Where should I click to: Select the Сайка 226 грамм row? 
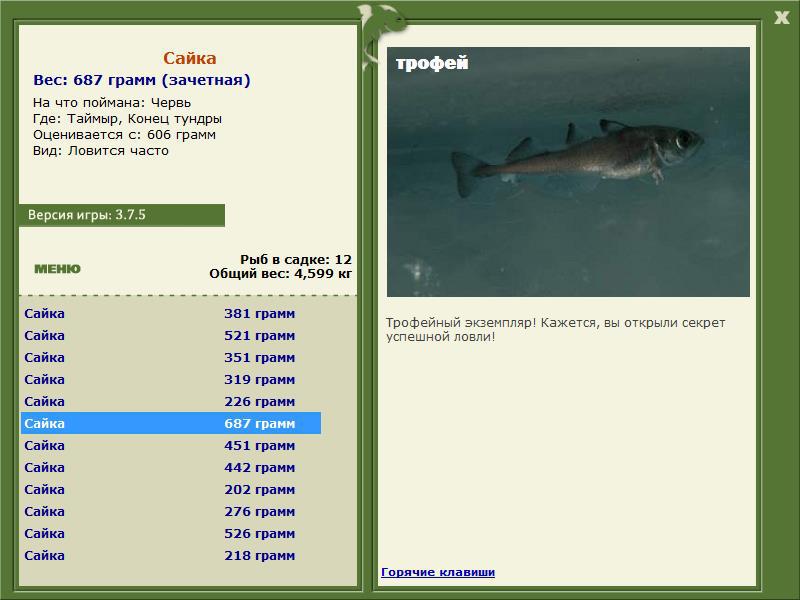click(171, 401)
